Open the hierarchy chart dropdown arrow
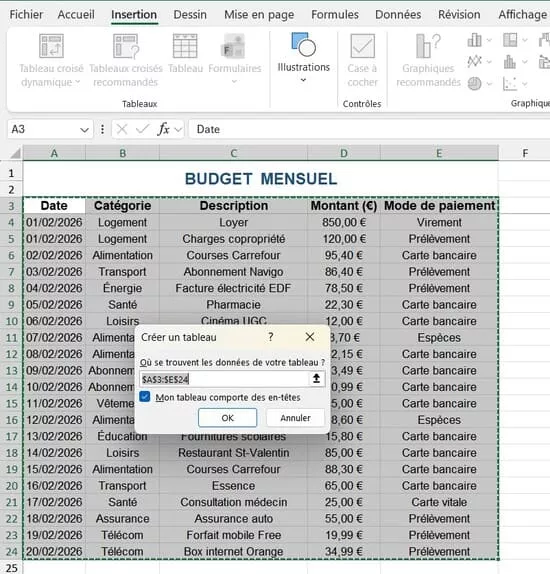The width and height of the screenshot is (550, 574). [x=525, y=40]
